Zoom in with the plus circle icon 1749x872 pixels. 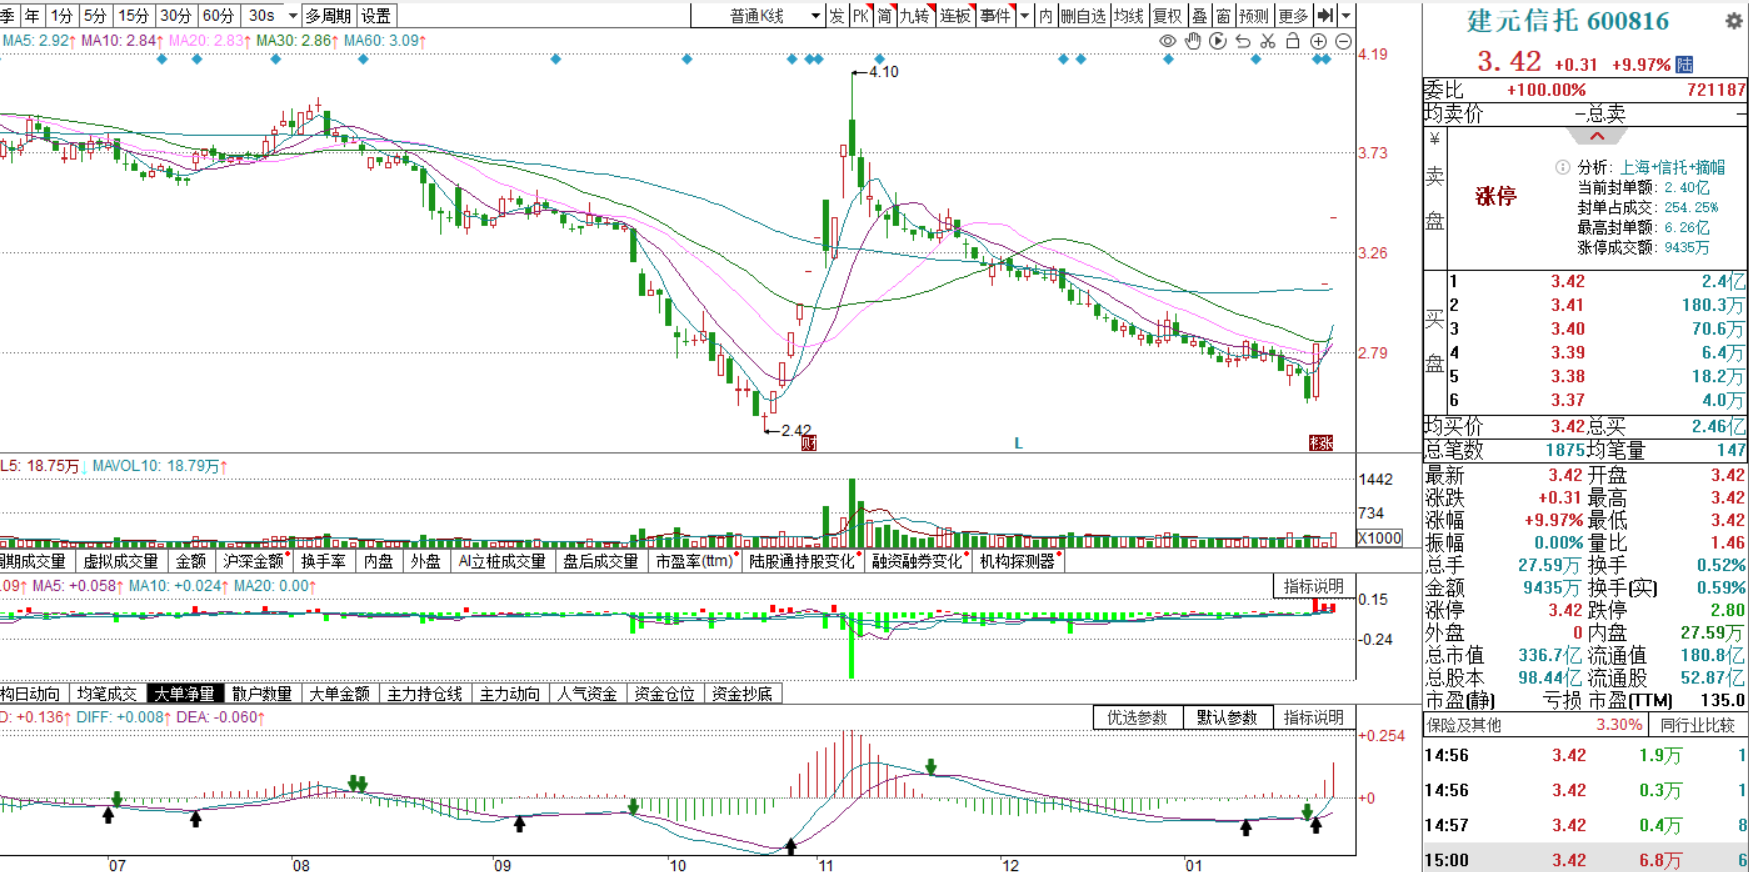(1318, 41)
